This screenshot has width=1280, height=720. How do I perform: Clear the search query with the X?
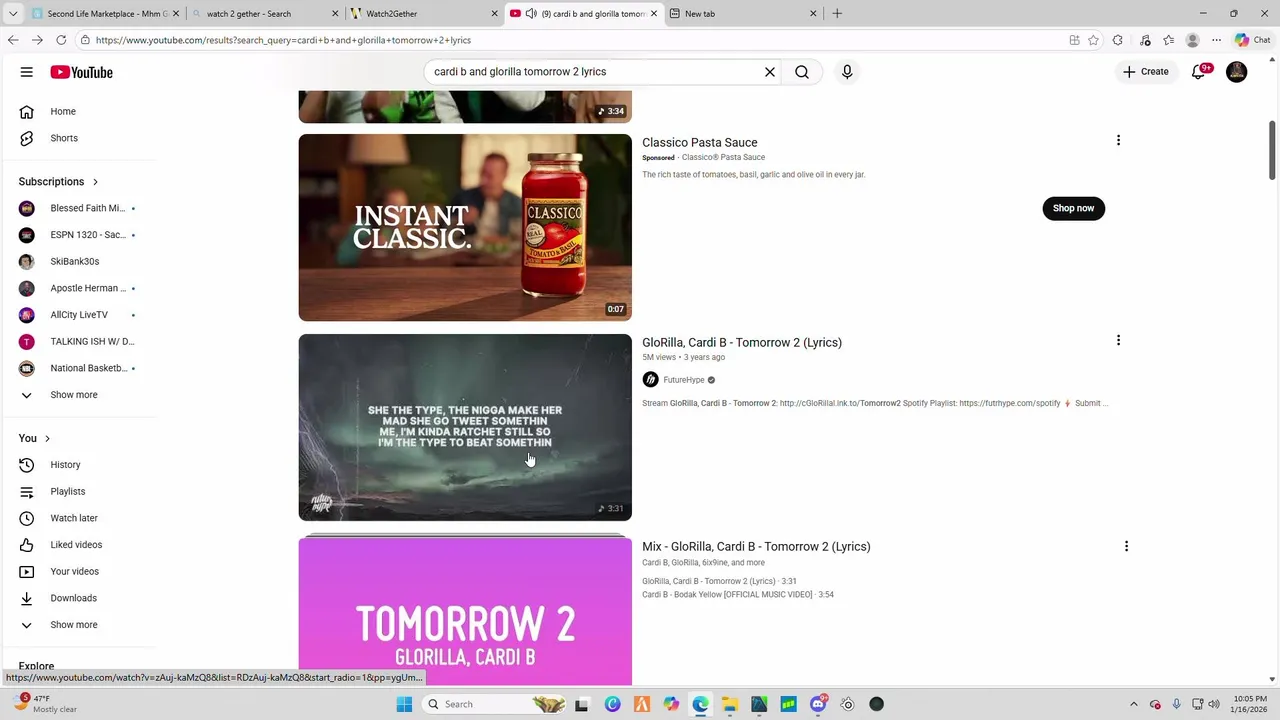[x=770, y=72]
